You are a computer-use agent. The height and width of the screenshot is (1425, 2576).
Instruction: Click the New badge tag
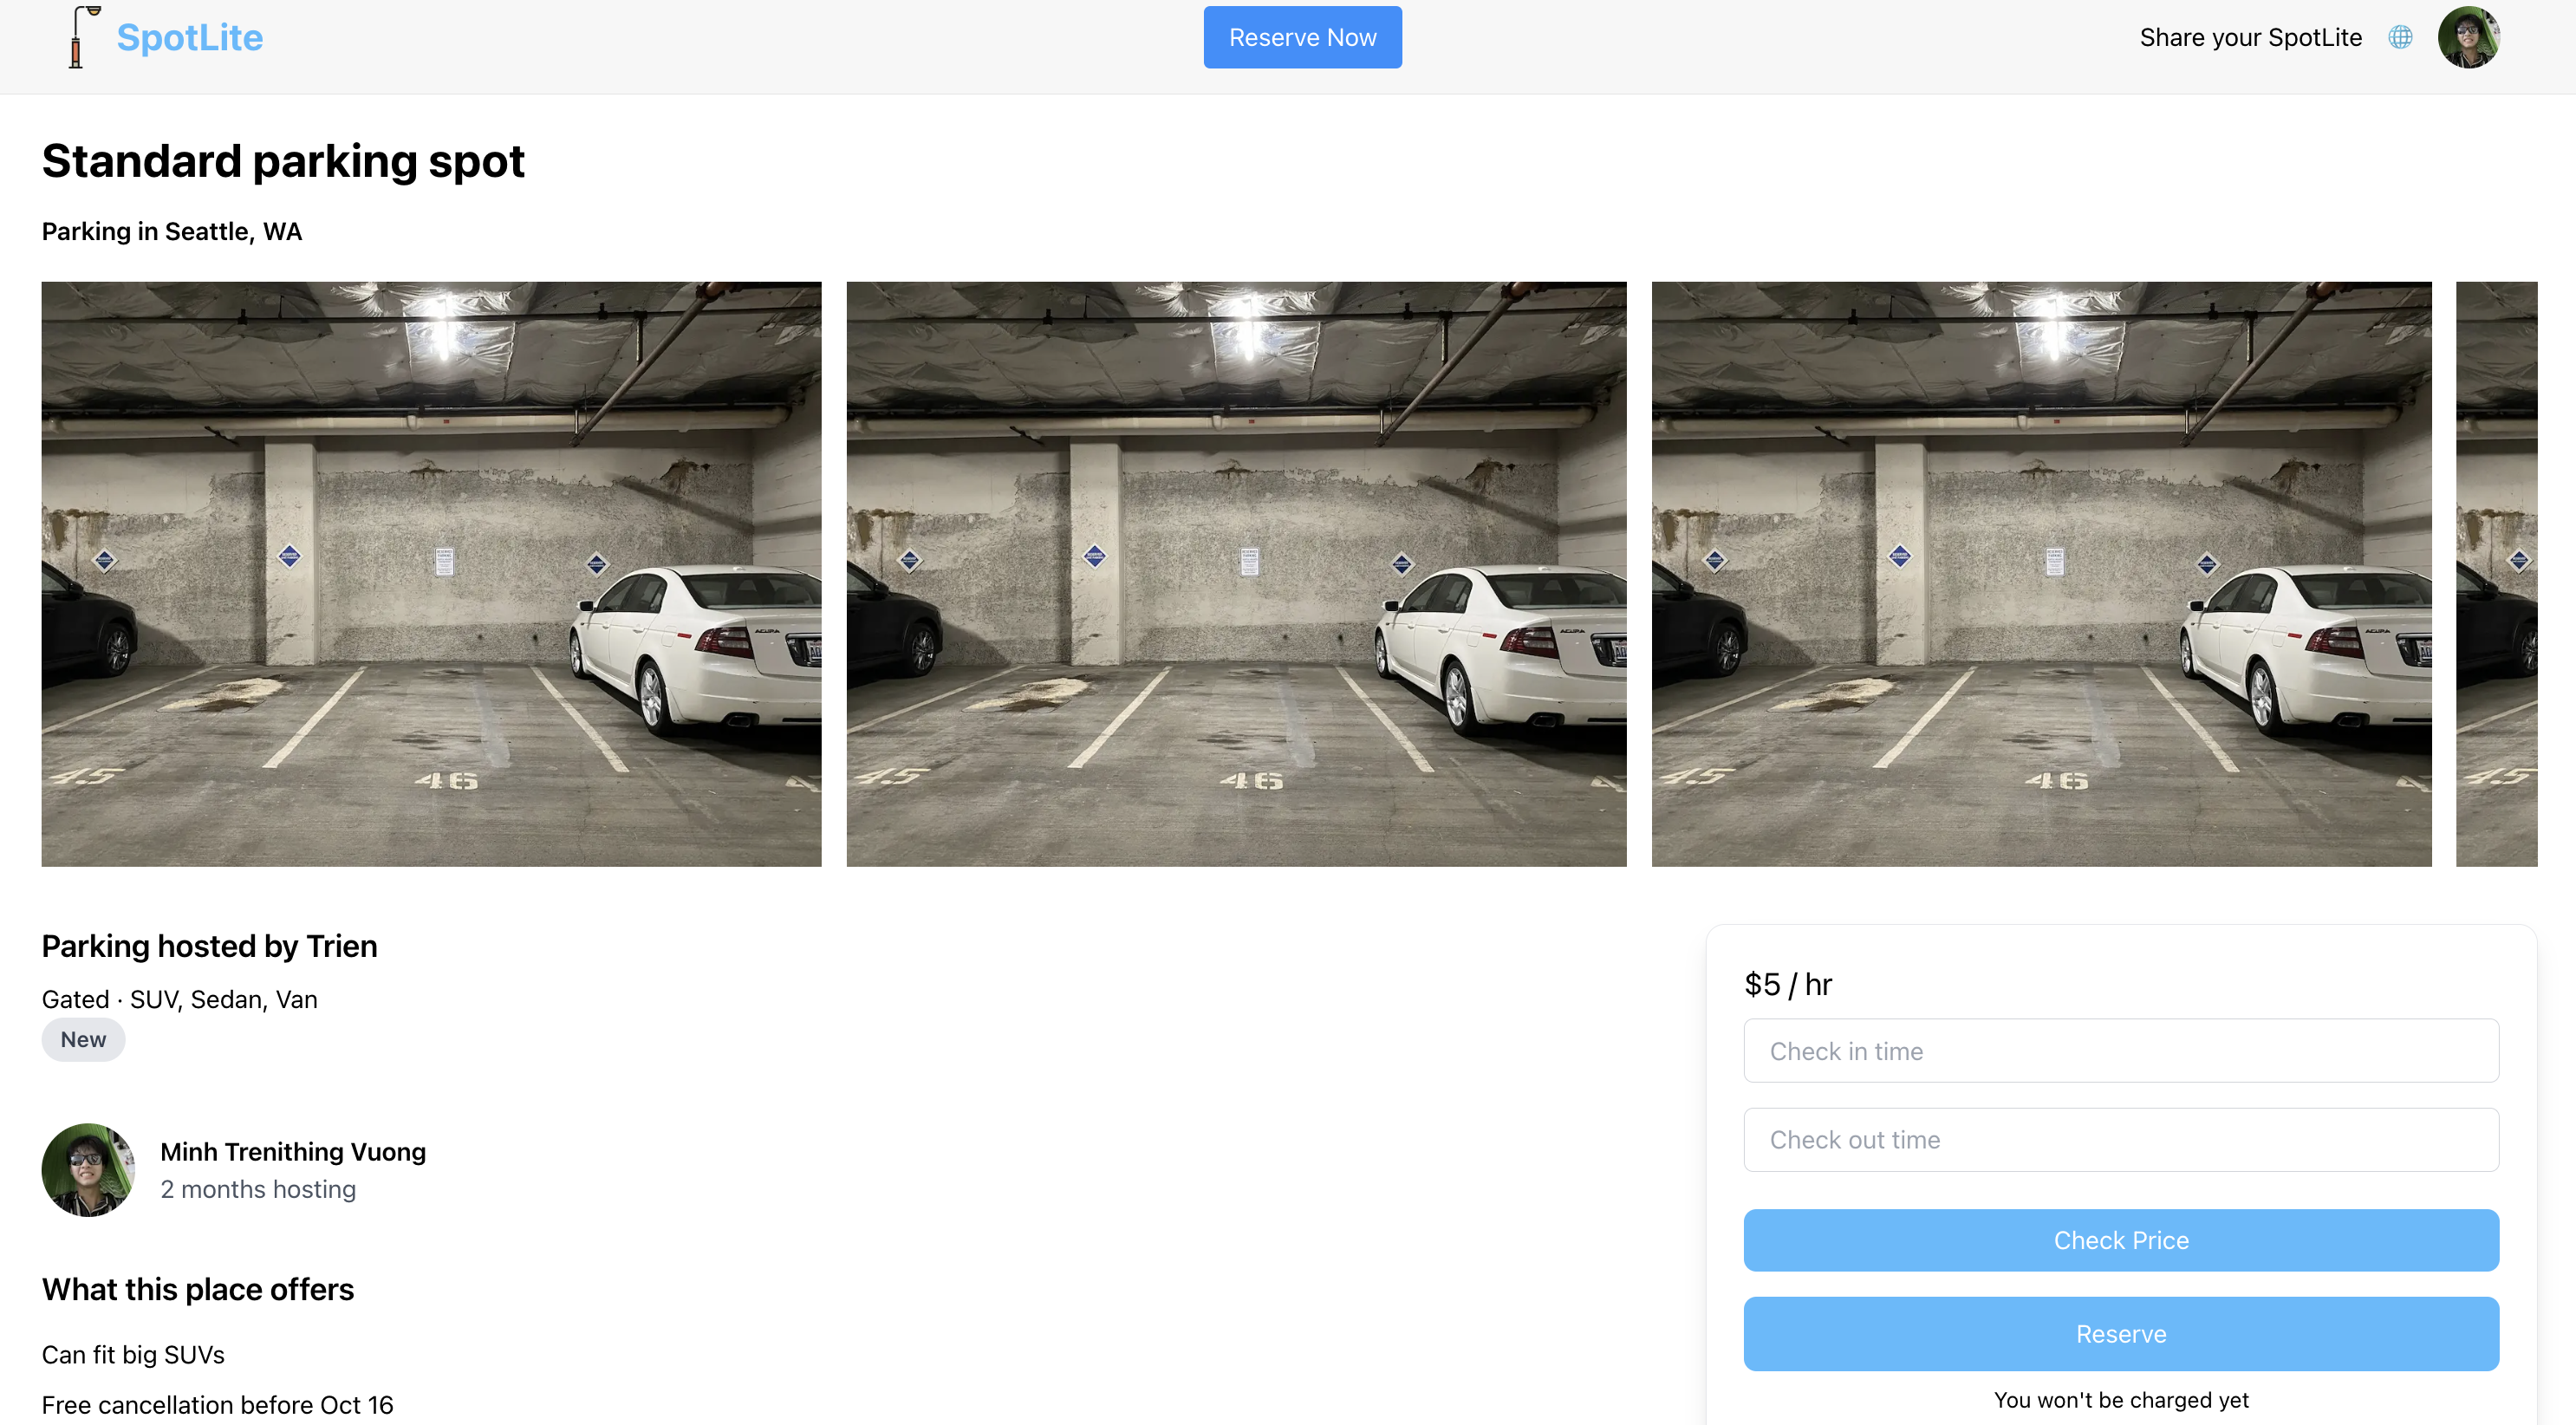[x=83, y=1039]
